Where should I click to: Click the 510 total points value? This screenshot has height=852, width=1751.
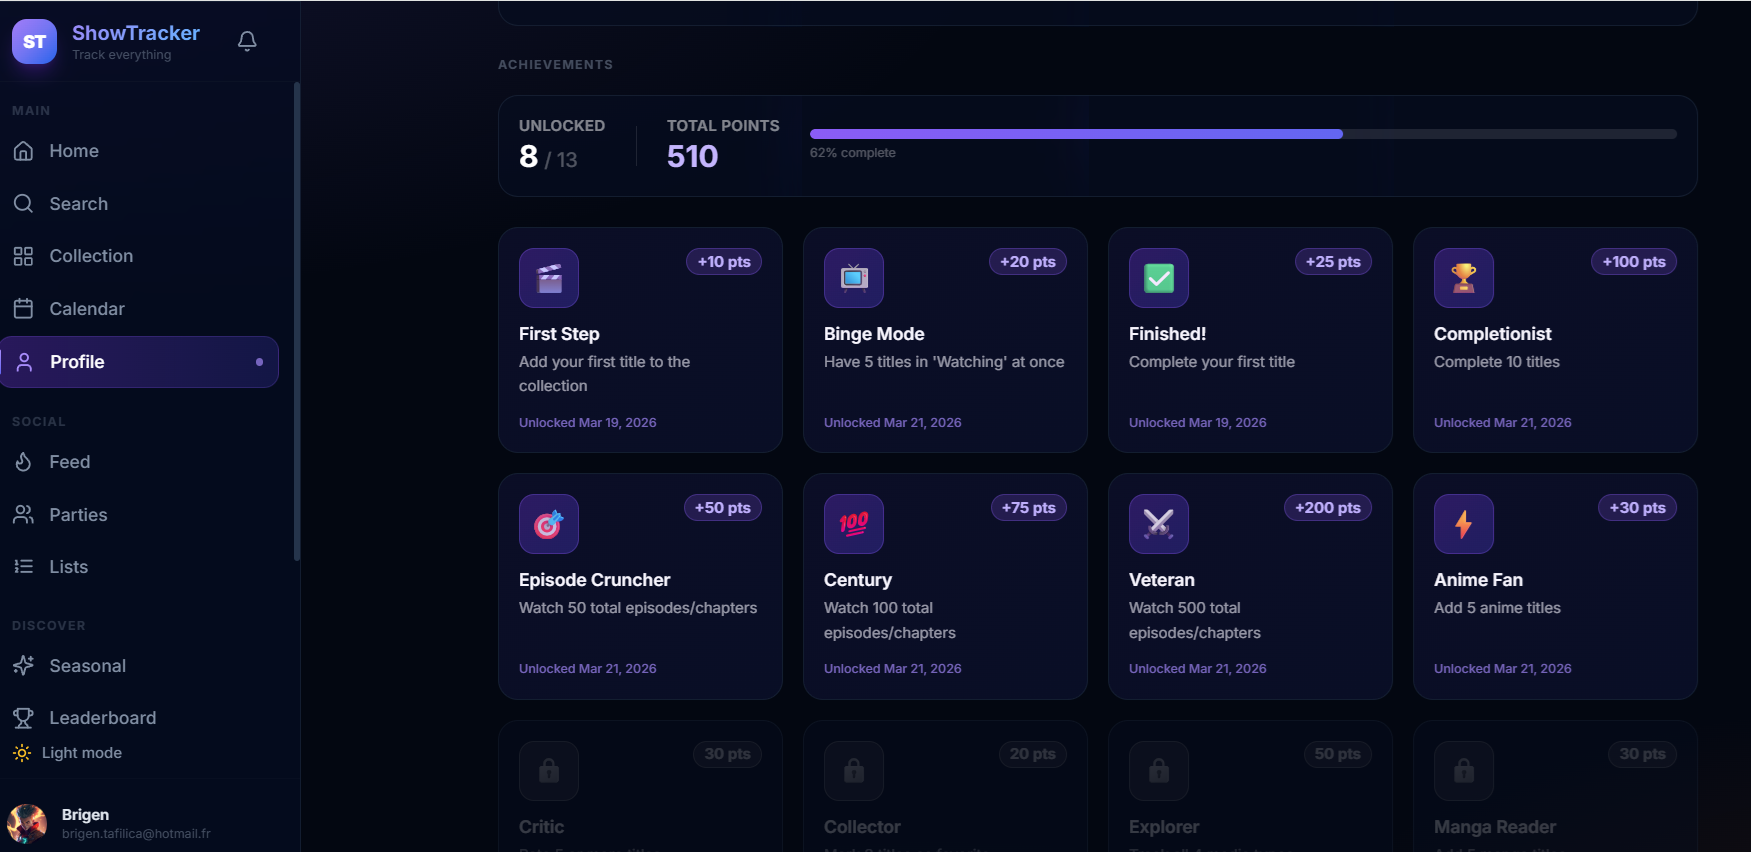point(692,157)
